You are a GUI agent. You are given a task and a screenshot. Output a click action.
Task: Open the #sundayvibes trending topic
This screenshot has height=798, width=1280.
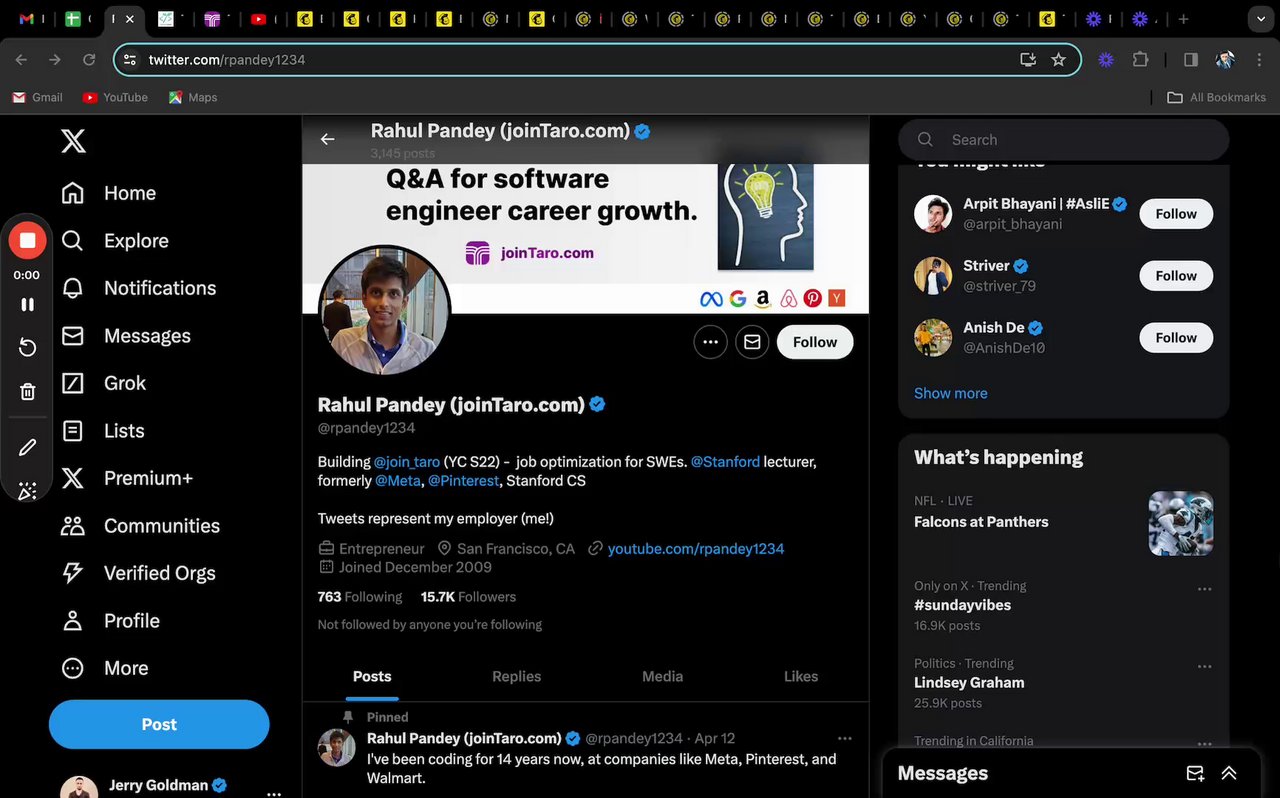pos(962,605)
